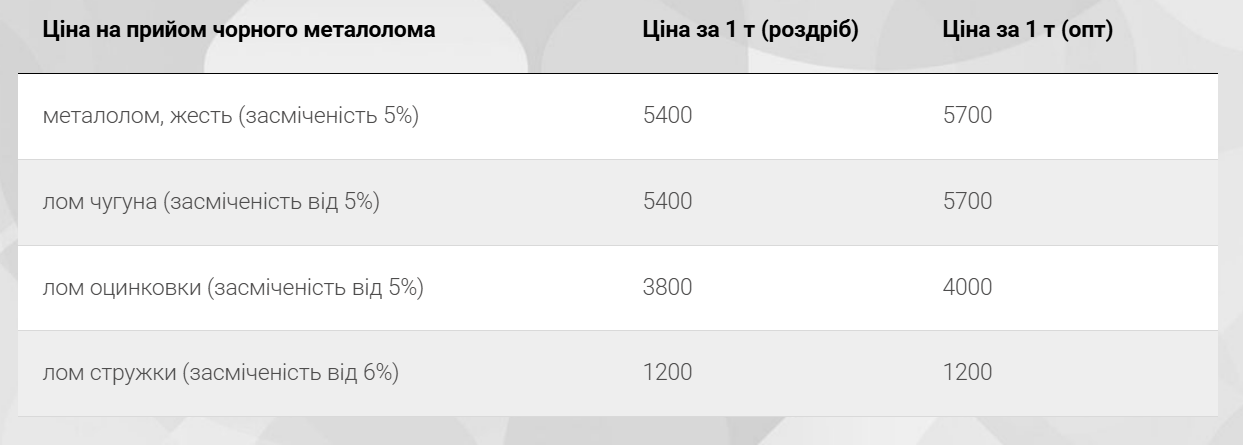Image resolution: width=1243 pixels, height=445 pixels.
Task: Click retail price 3800 for лом оцинковки
Action: (667, 288)
